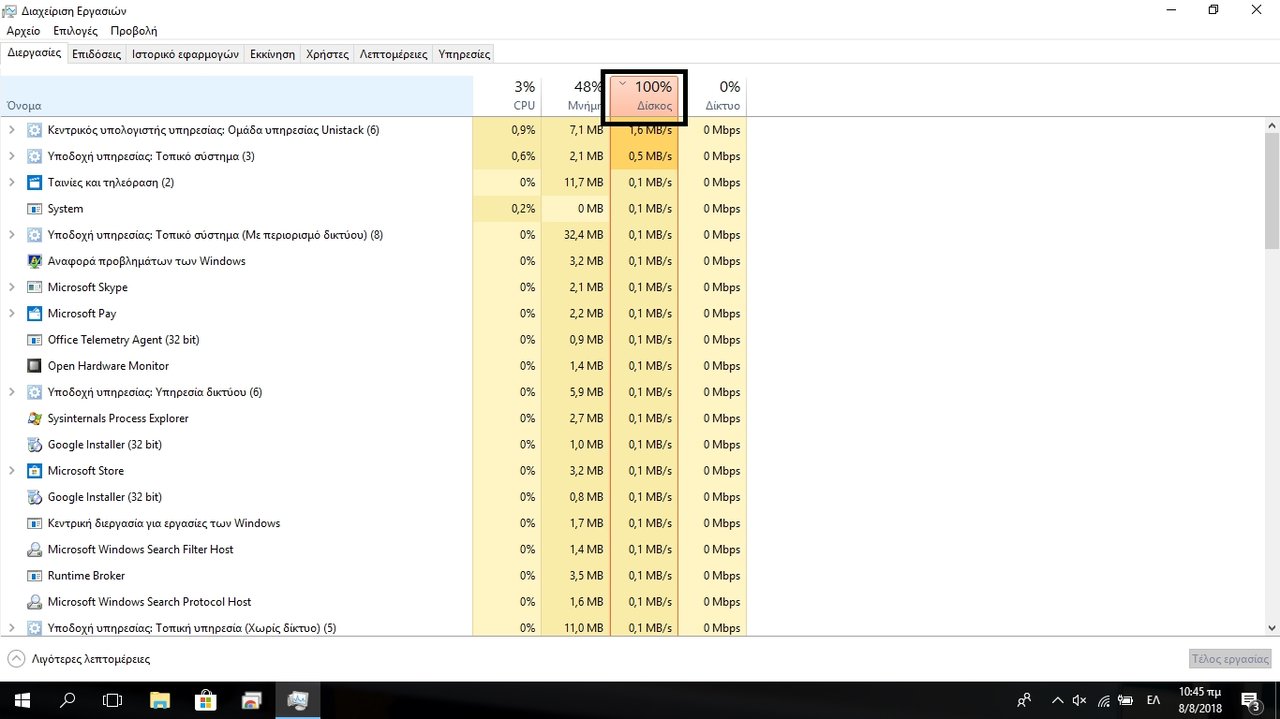
Task: Click the Ταινίες και τηλεόραση app icon
Action: 34,182
